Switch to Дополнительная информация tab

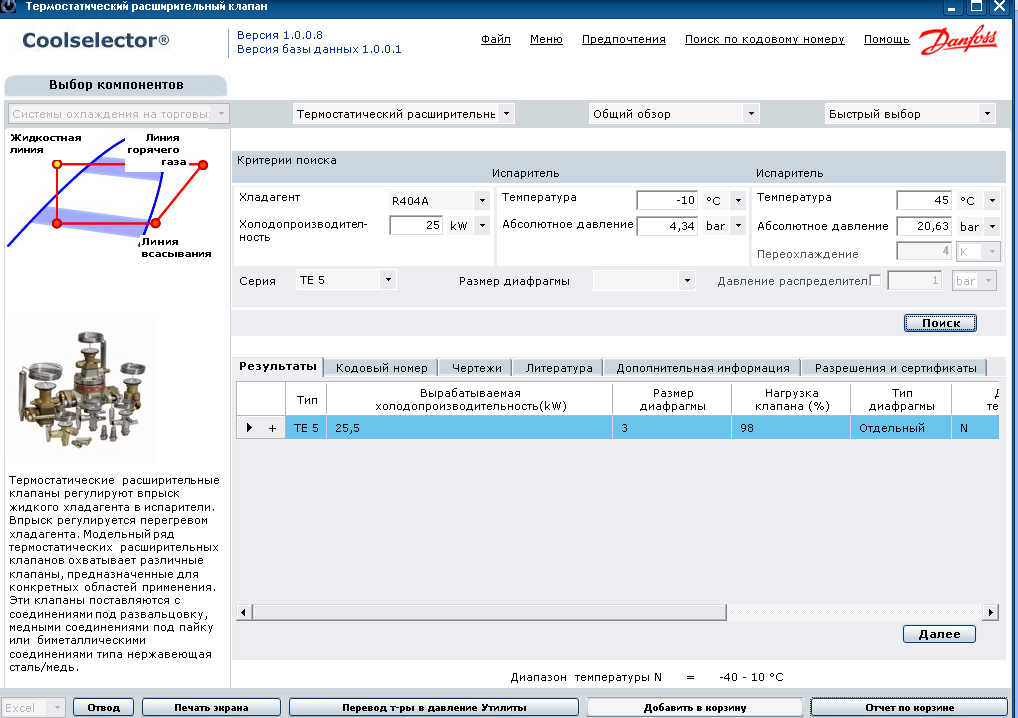[702, 368]
